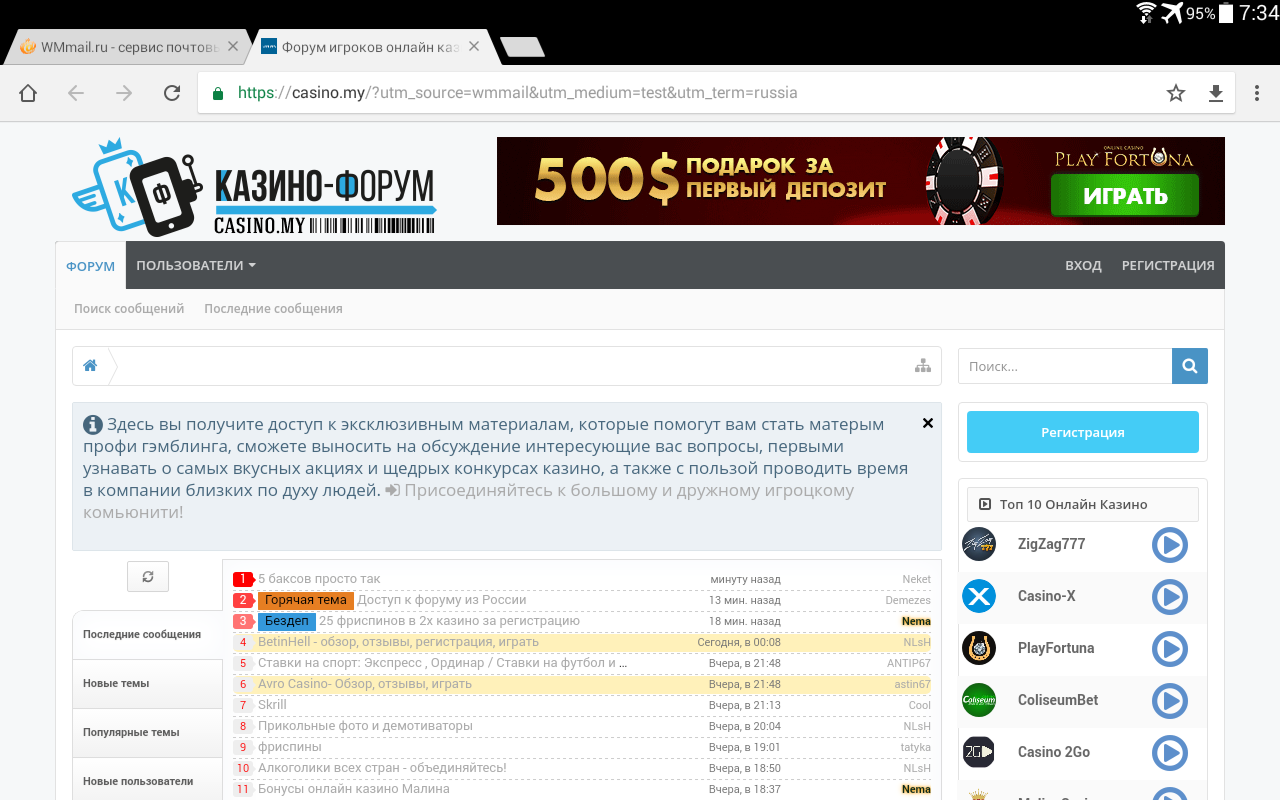This screenshot has width=1280, height=800.
Task: Click the Горячая тема orange label
Action: (306, 600)
